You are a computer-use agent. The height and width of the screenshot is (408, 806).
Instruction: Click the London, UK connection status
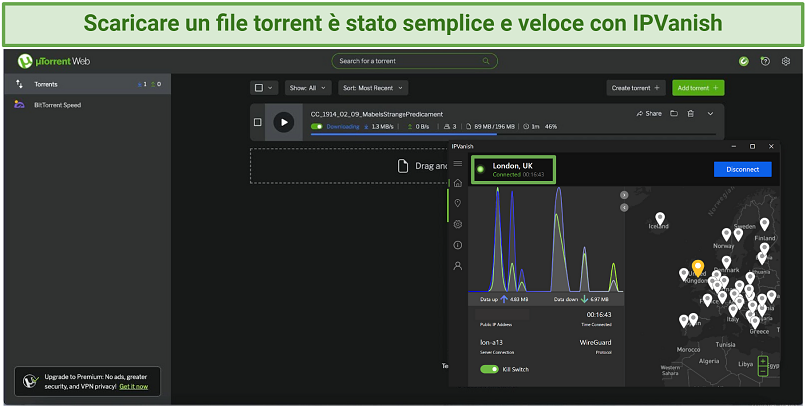513,169
